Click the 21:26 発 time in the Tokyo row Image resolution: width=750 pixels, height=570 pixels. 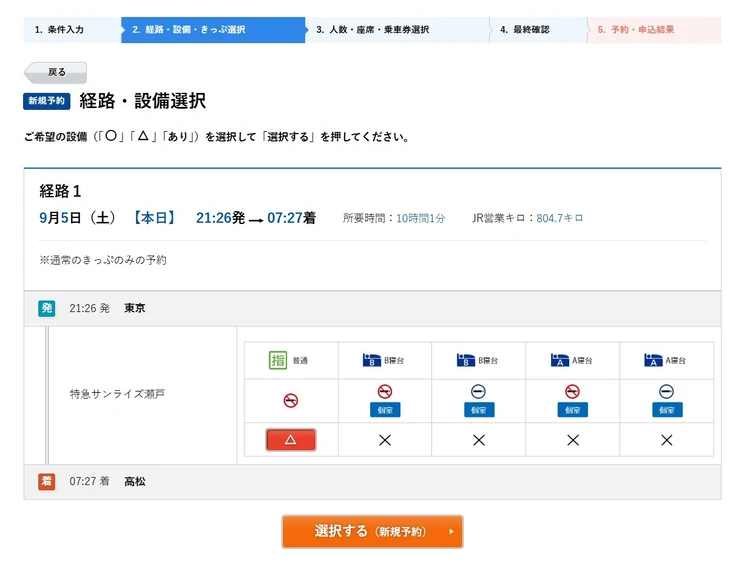[x=89, y=308]
